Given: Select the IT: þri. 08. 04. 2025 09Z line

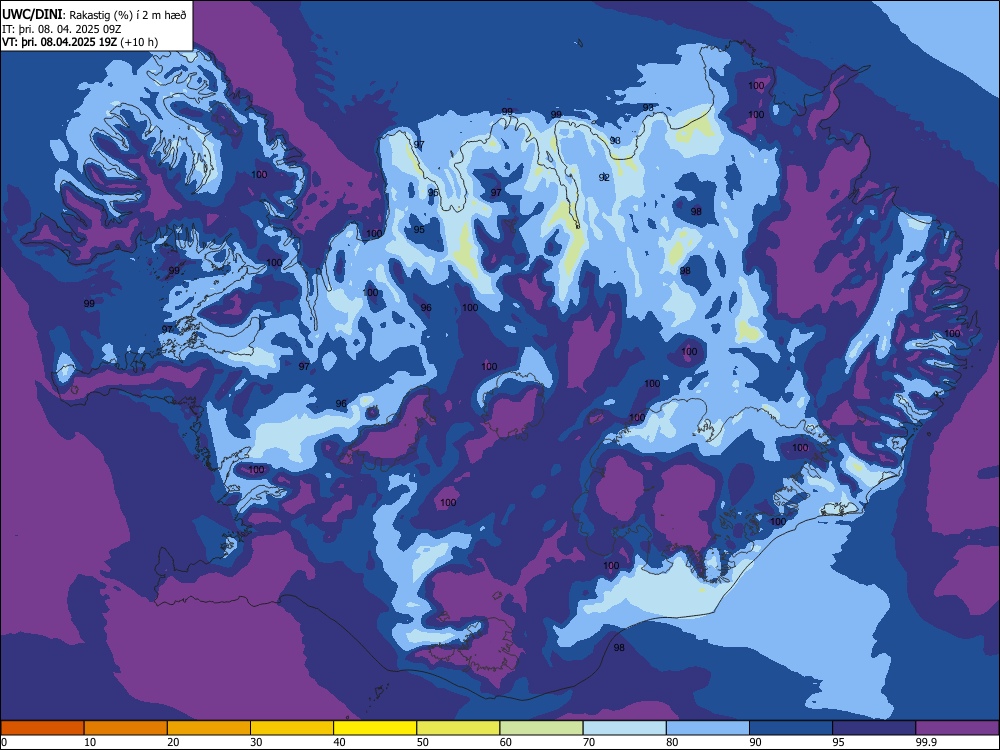Looking at the screenshot, I should (62, 29).
